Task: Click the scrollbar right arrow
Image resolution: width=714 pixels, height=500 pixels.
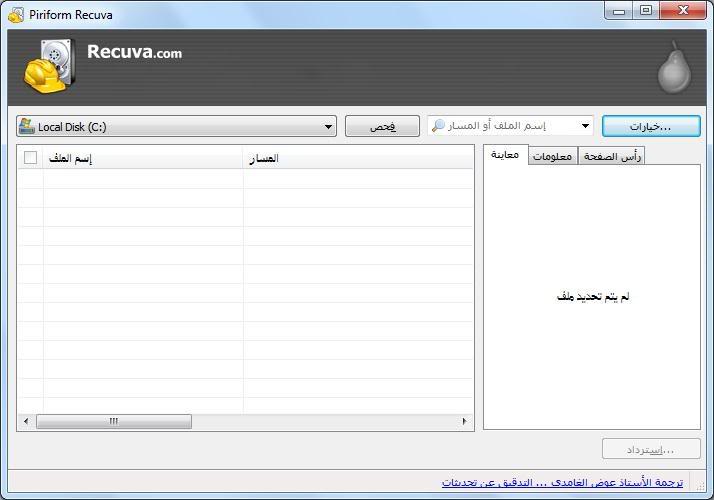Action: (464, 421)
